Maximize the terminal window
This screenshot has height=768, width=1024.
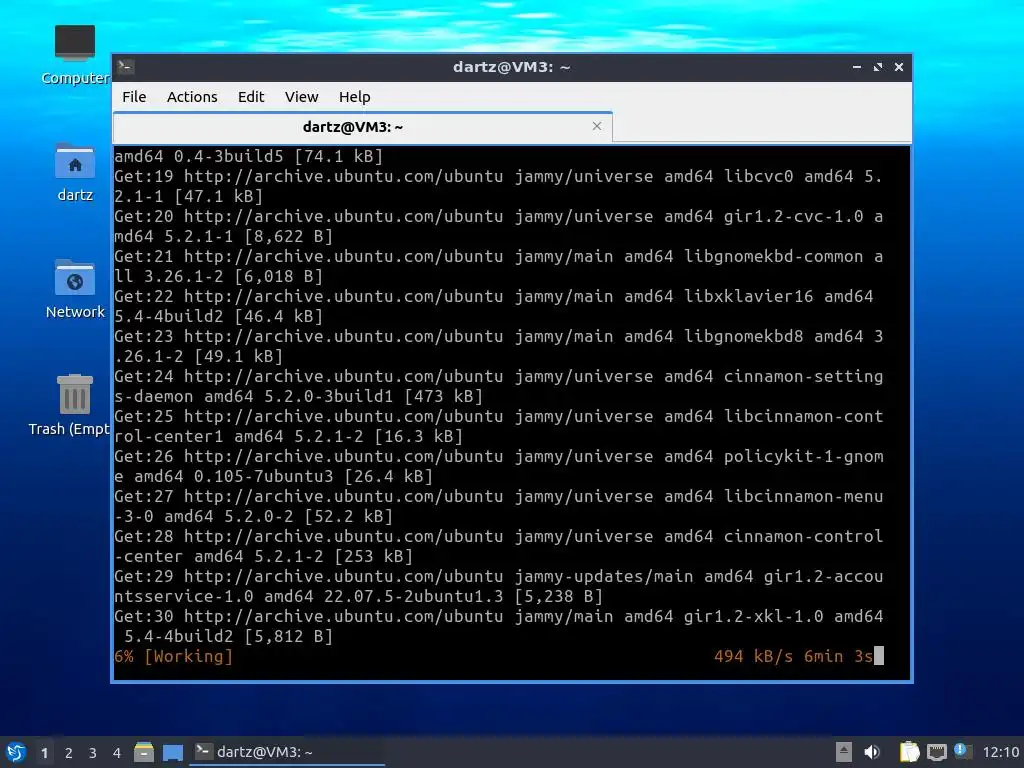(878, 67)
